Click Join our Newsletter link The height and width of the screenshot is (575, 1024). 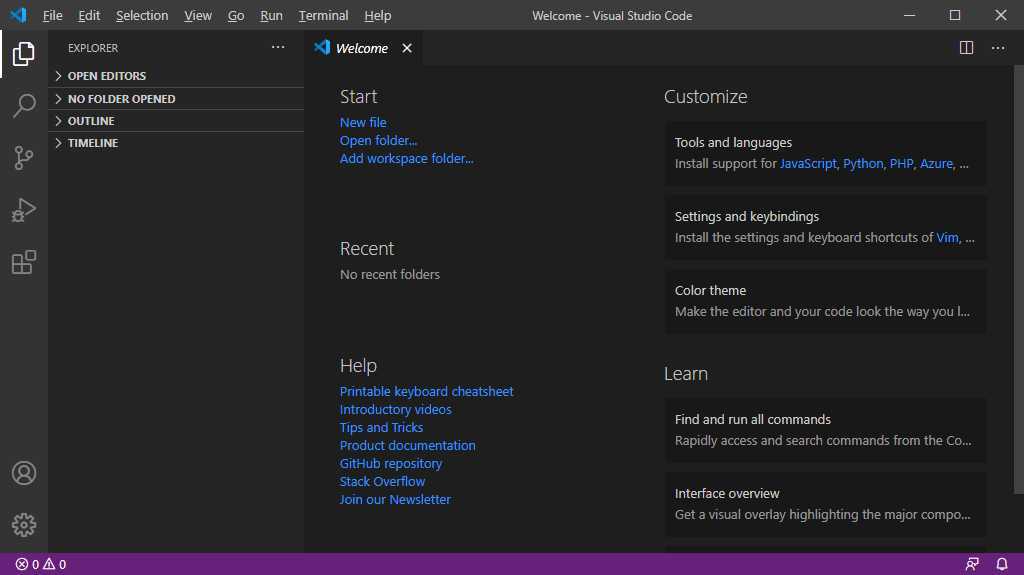pyautogui.click(x=395, y=499)
